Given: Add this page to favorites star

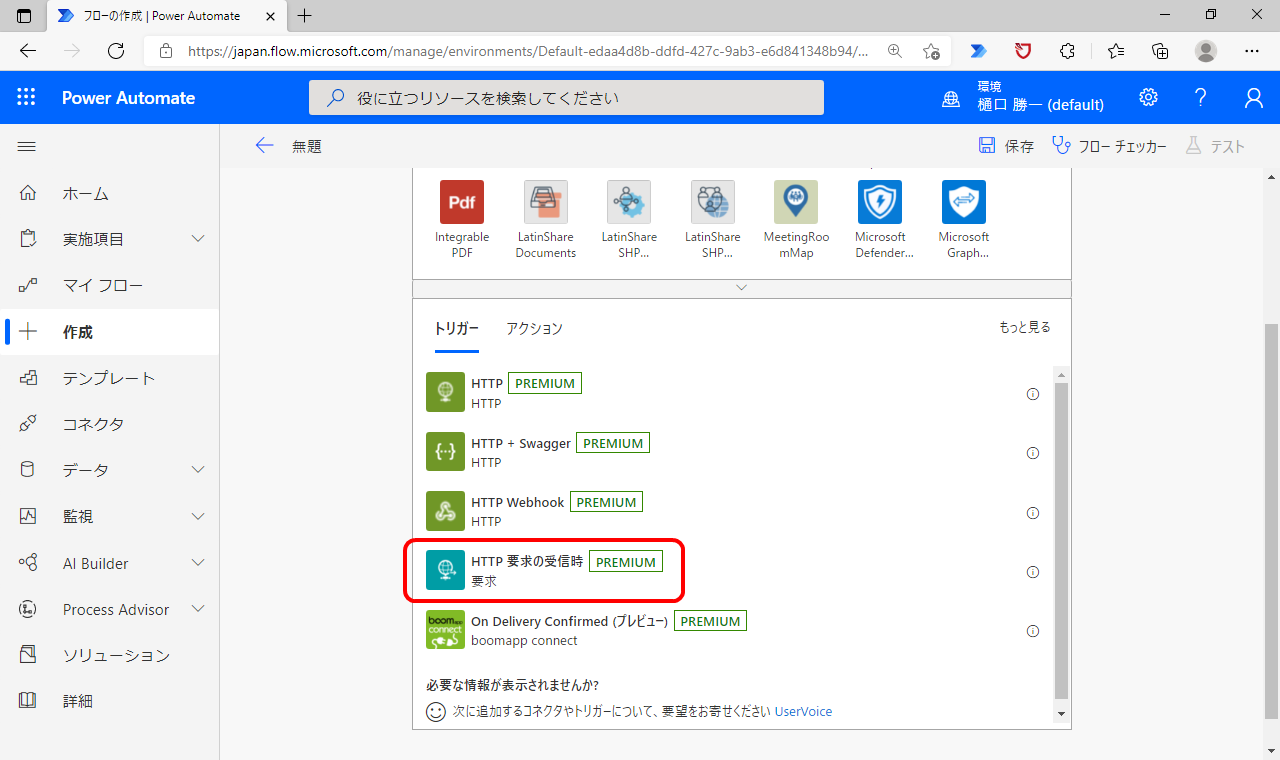Looking at the screenshot, I should pyautogui.click(x=931, y=51).
